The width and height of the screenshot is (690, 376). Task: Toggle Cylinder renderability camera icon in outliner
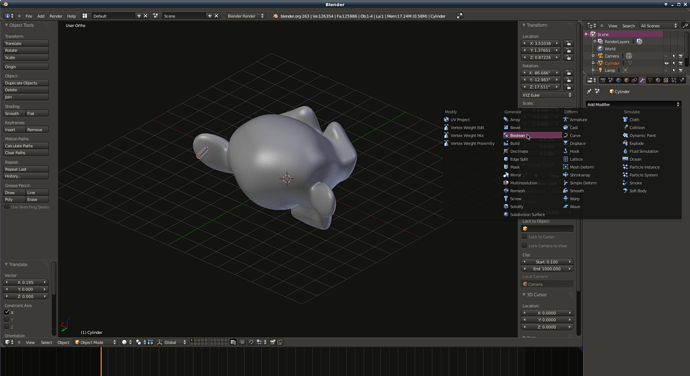(x=681, y=63)
